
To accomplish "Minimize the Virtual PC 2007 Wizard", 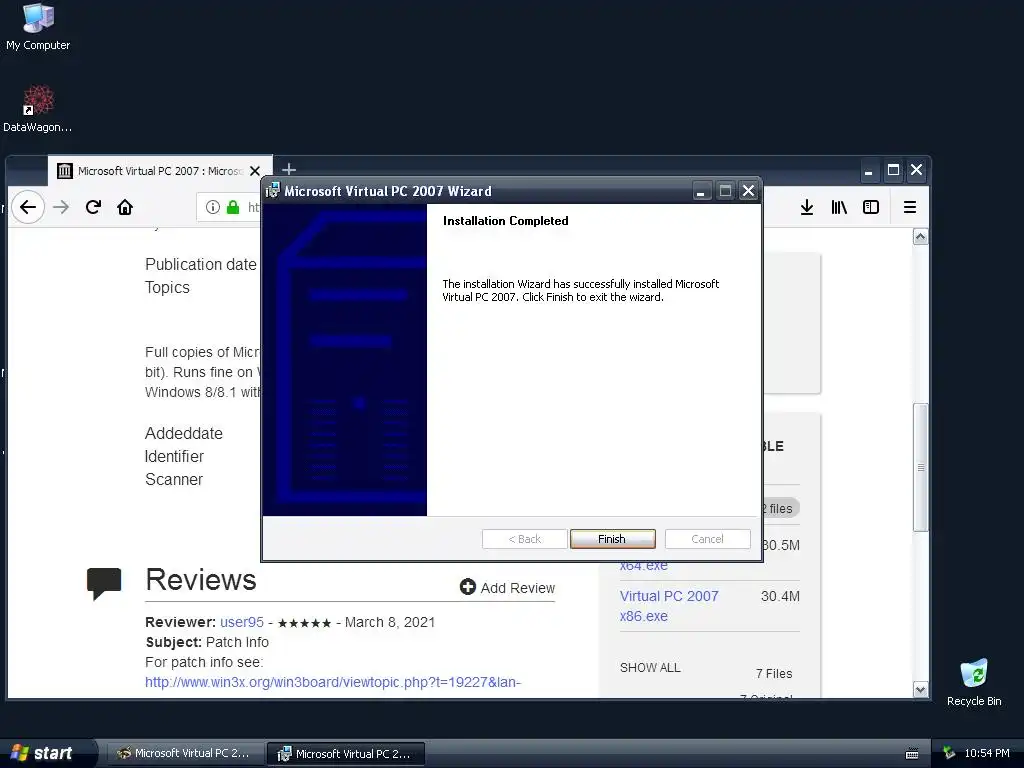I will coord(701,191).
